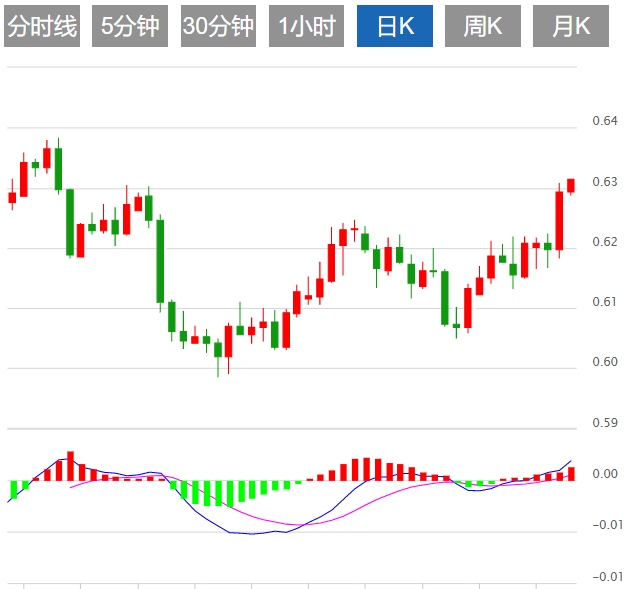
Task: Click the large red candle rising from 0.62 to 0.63
Action: pyautogui.click(x=559, y=220)
